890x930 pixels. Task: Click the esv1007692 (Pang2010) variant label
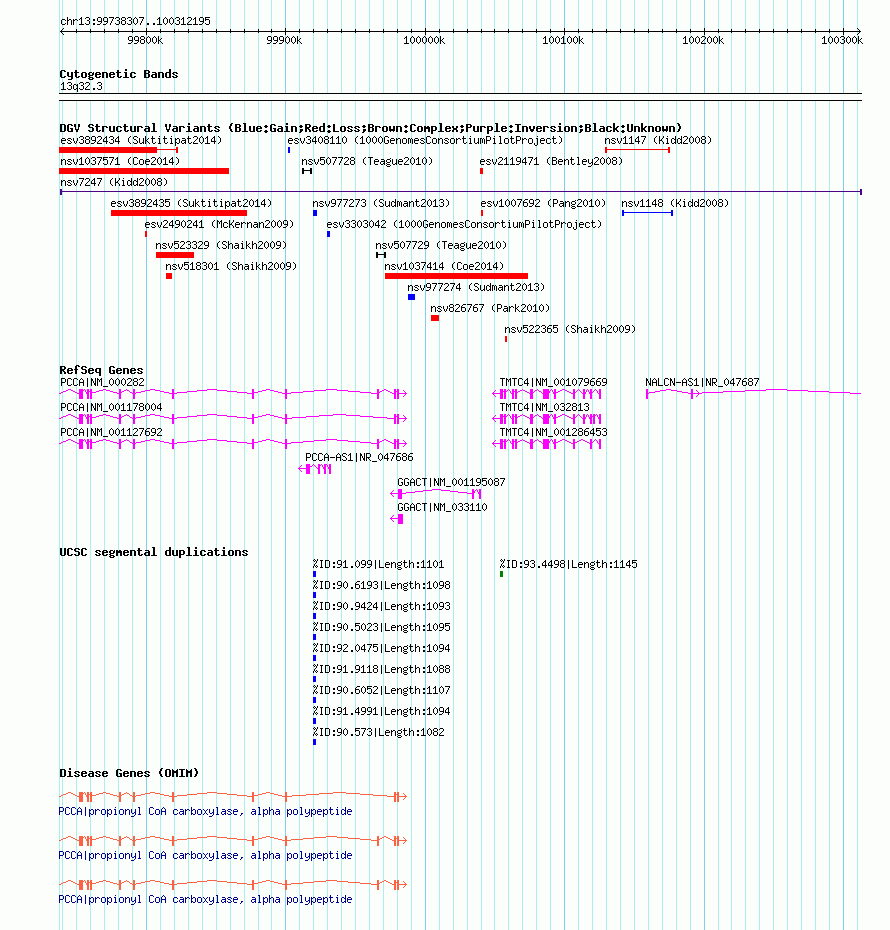pyautogui.click(x=544, y=203)
